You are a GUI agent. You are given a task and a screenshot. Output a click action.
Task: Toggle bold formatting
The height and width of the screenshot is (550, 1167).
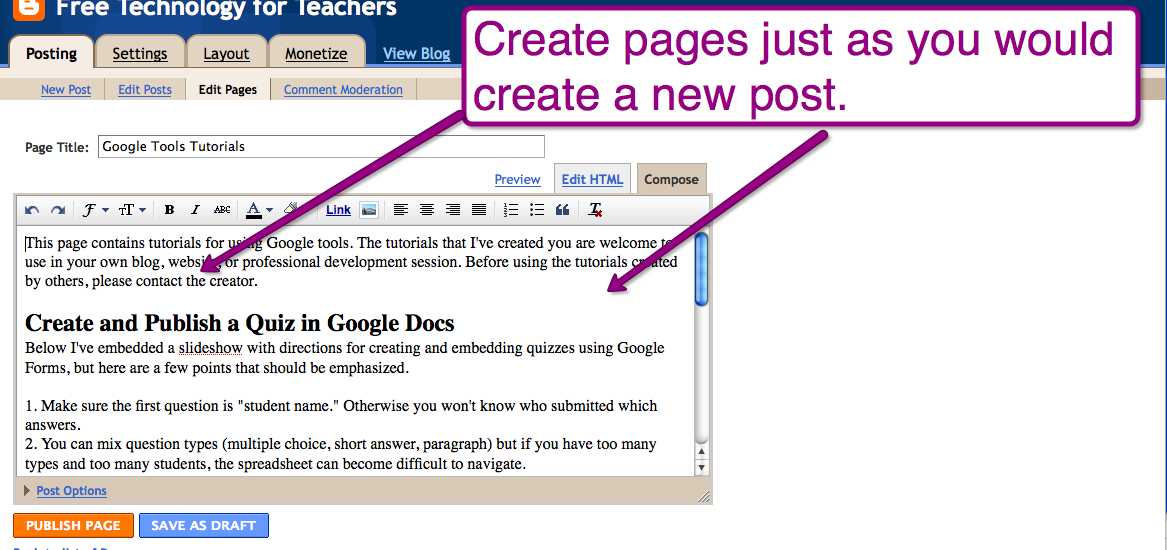click(169, 211)
